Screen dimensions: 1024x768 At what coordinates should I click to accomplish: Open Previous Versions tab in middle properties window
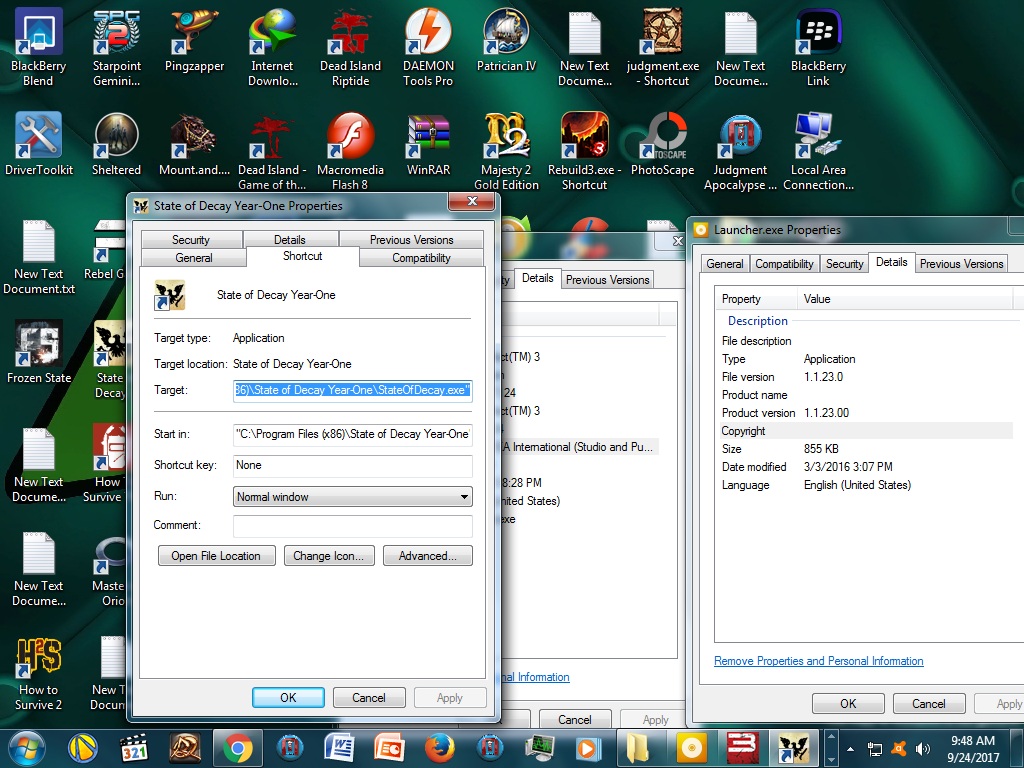point(607,280)
